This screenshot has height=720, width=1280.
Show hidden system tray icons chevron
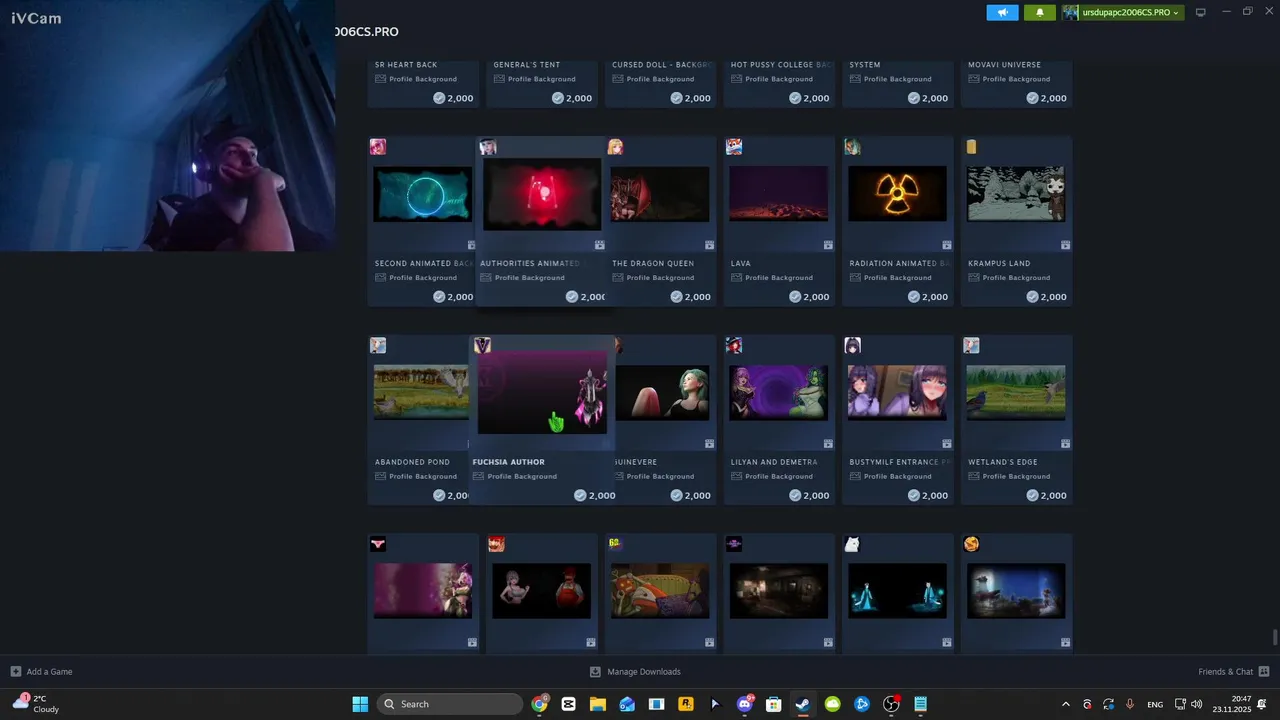click(x=1065, y=704)
